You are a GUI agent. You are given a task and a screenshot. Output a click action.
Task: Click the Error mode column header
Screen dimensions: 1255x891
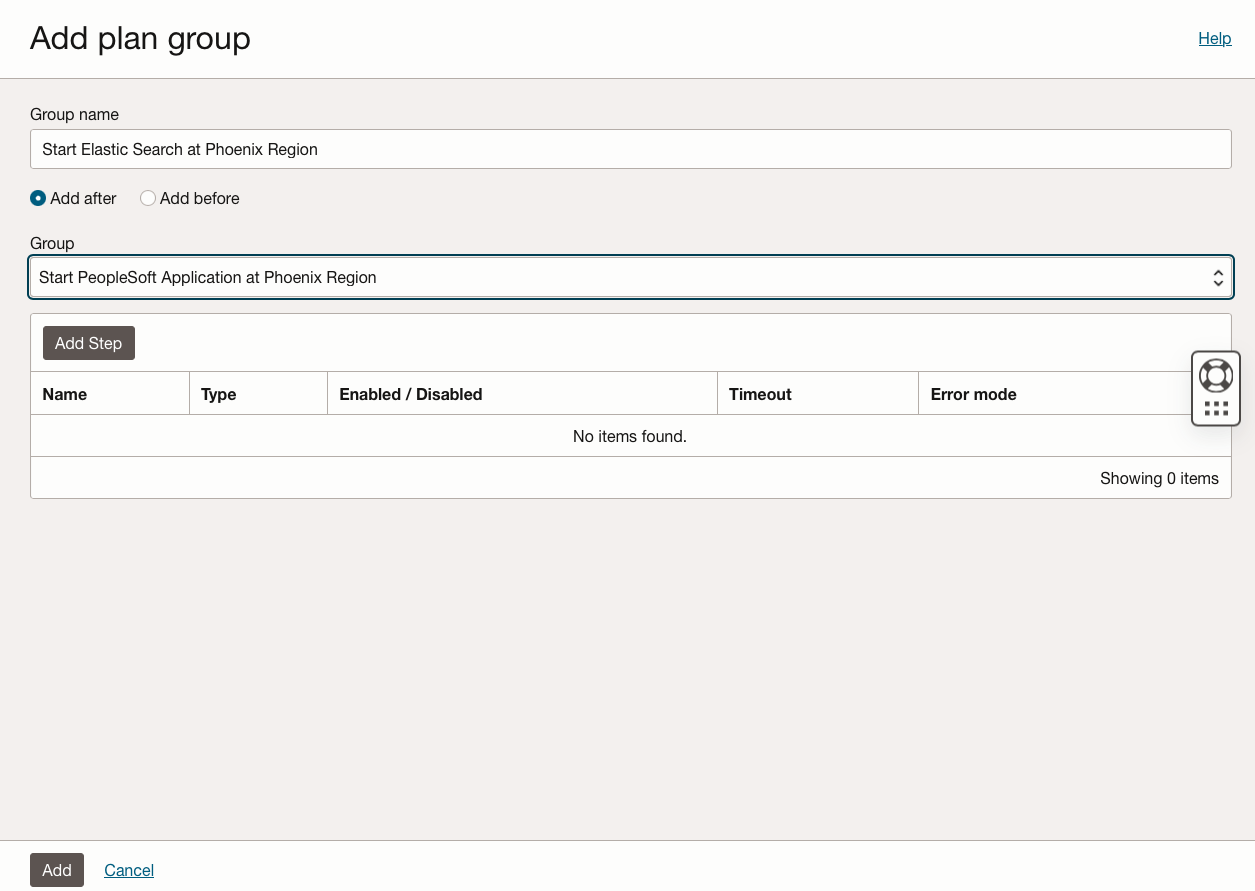point(973,393)
